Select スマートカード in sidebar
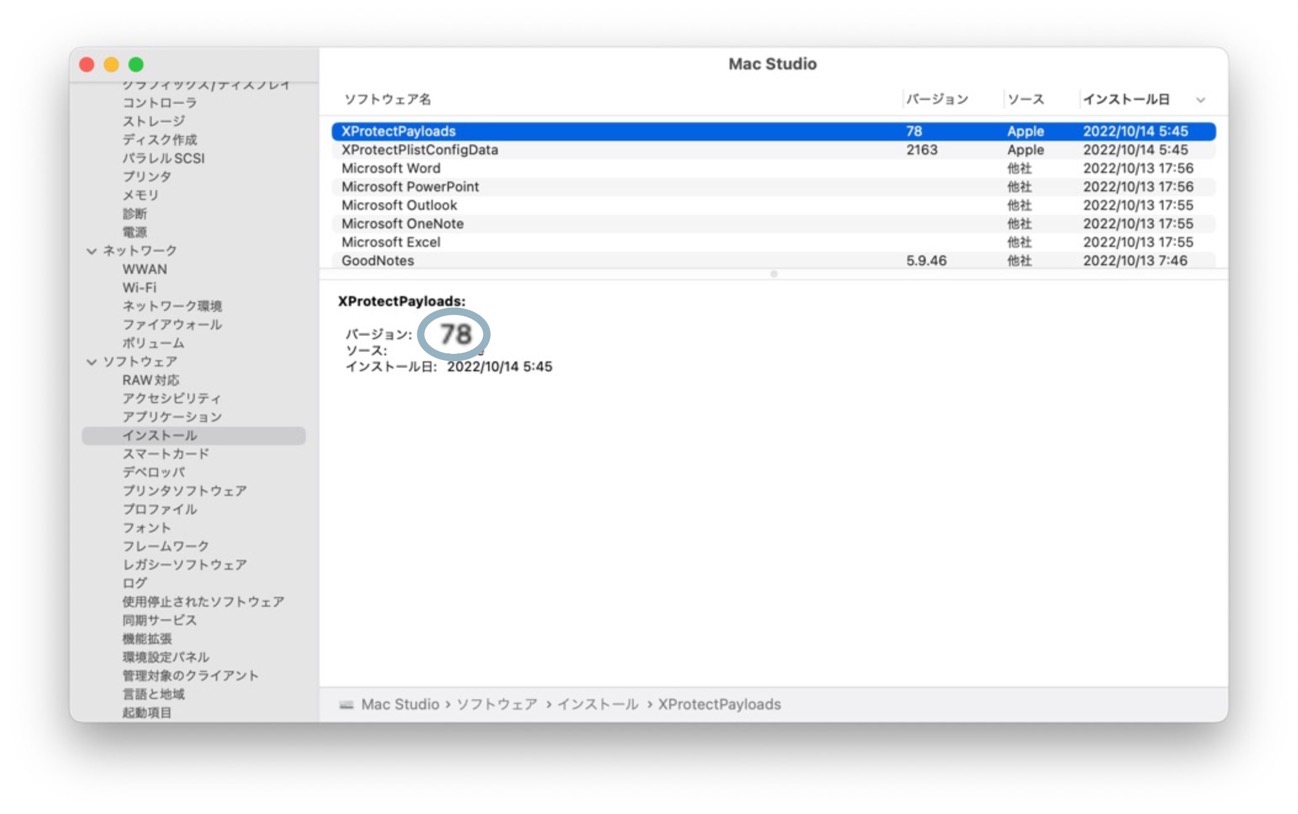 pyautogui.click(x=166, y=454)
